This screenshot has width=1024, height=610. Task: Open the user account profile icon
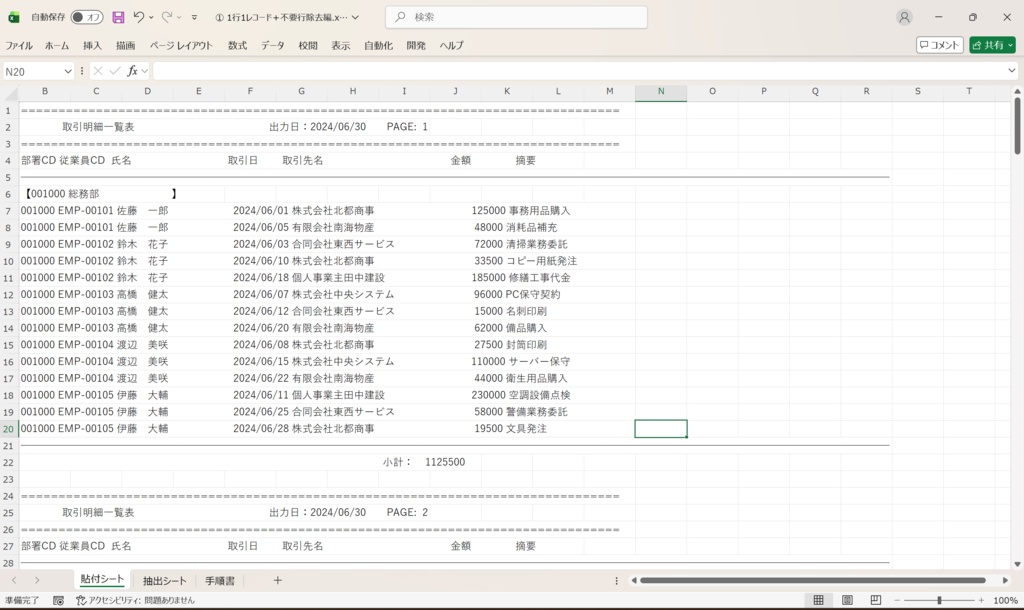coord(904,18)
